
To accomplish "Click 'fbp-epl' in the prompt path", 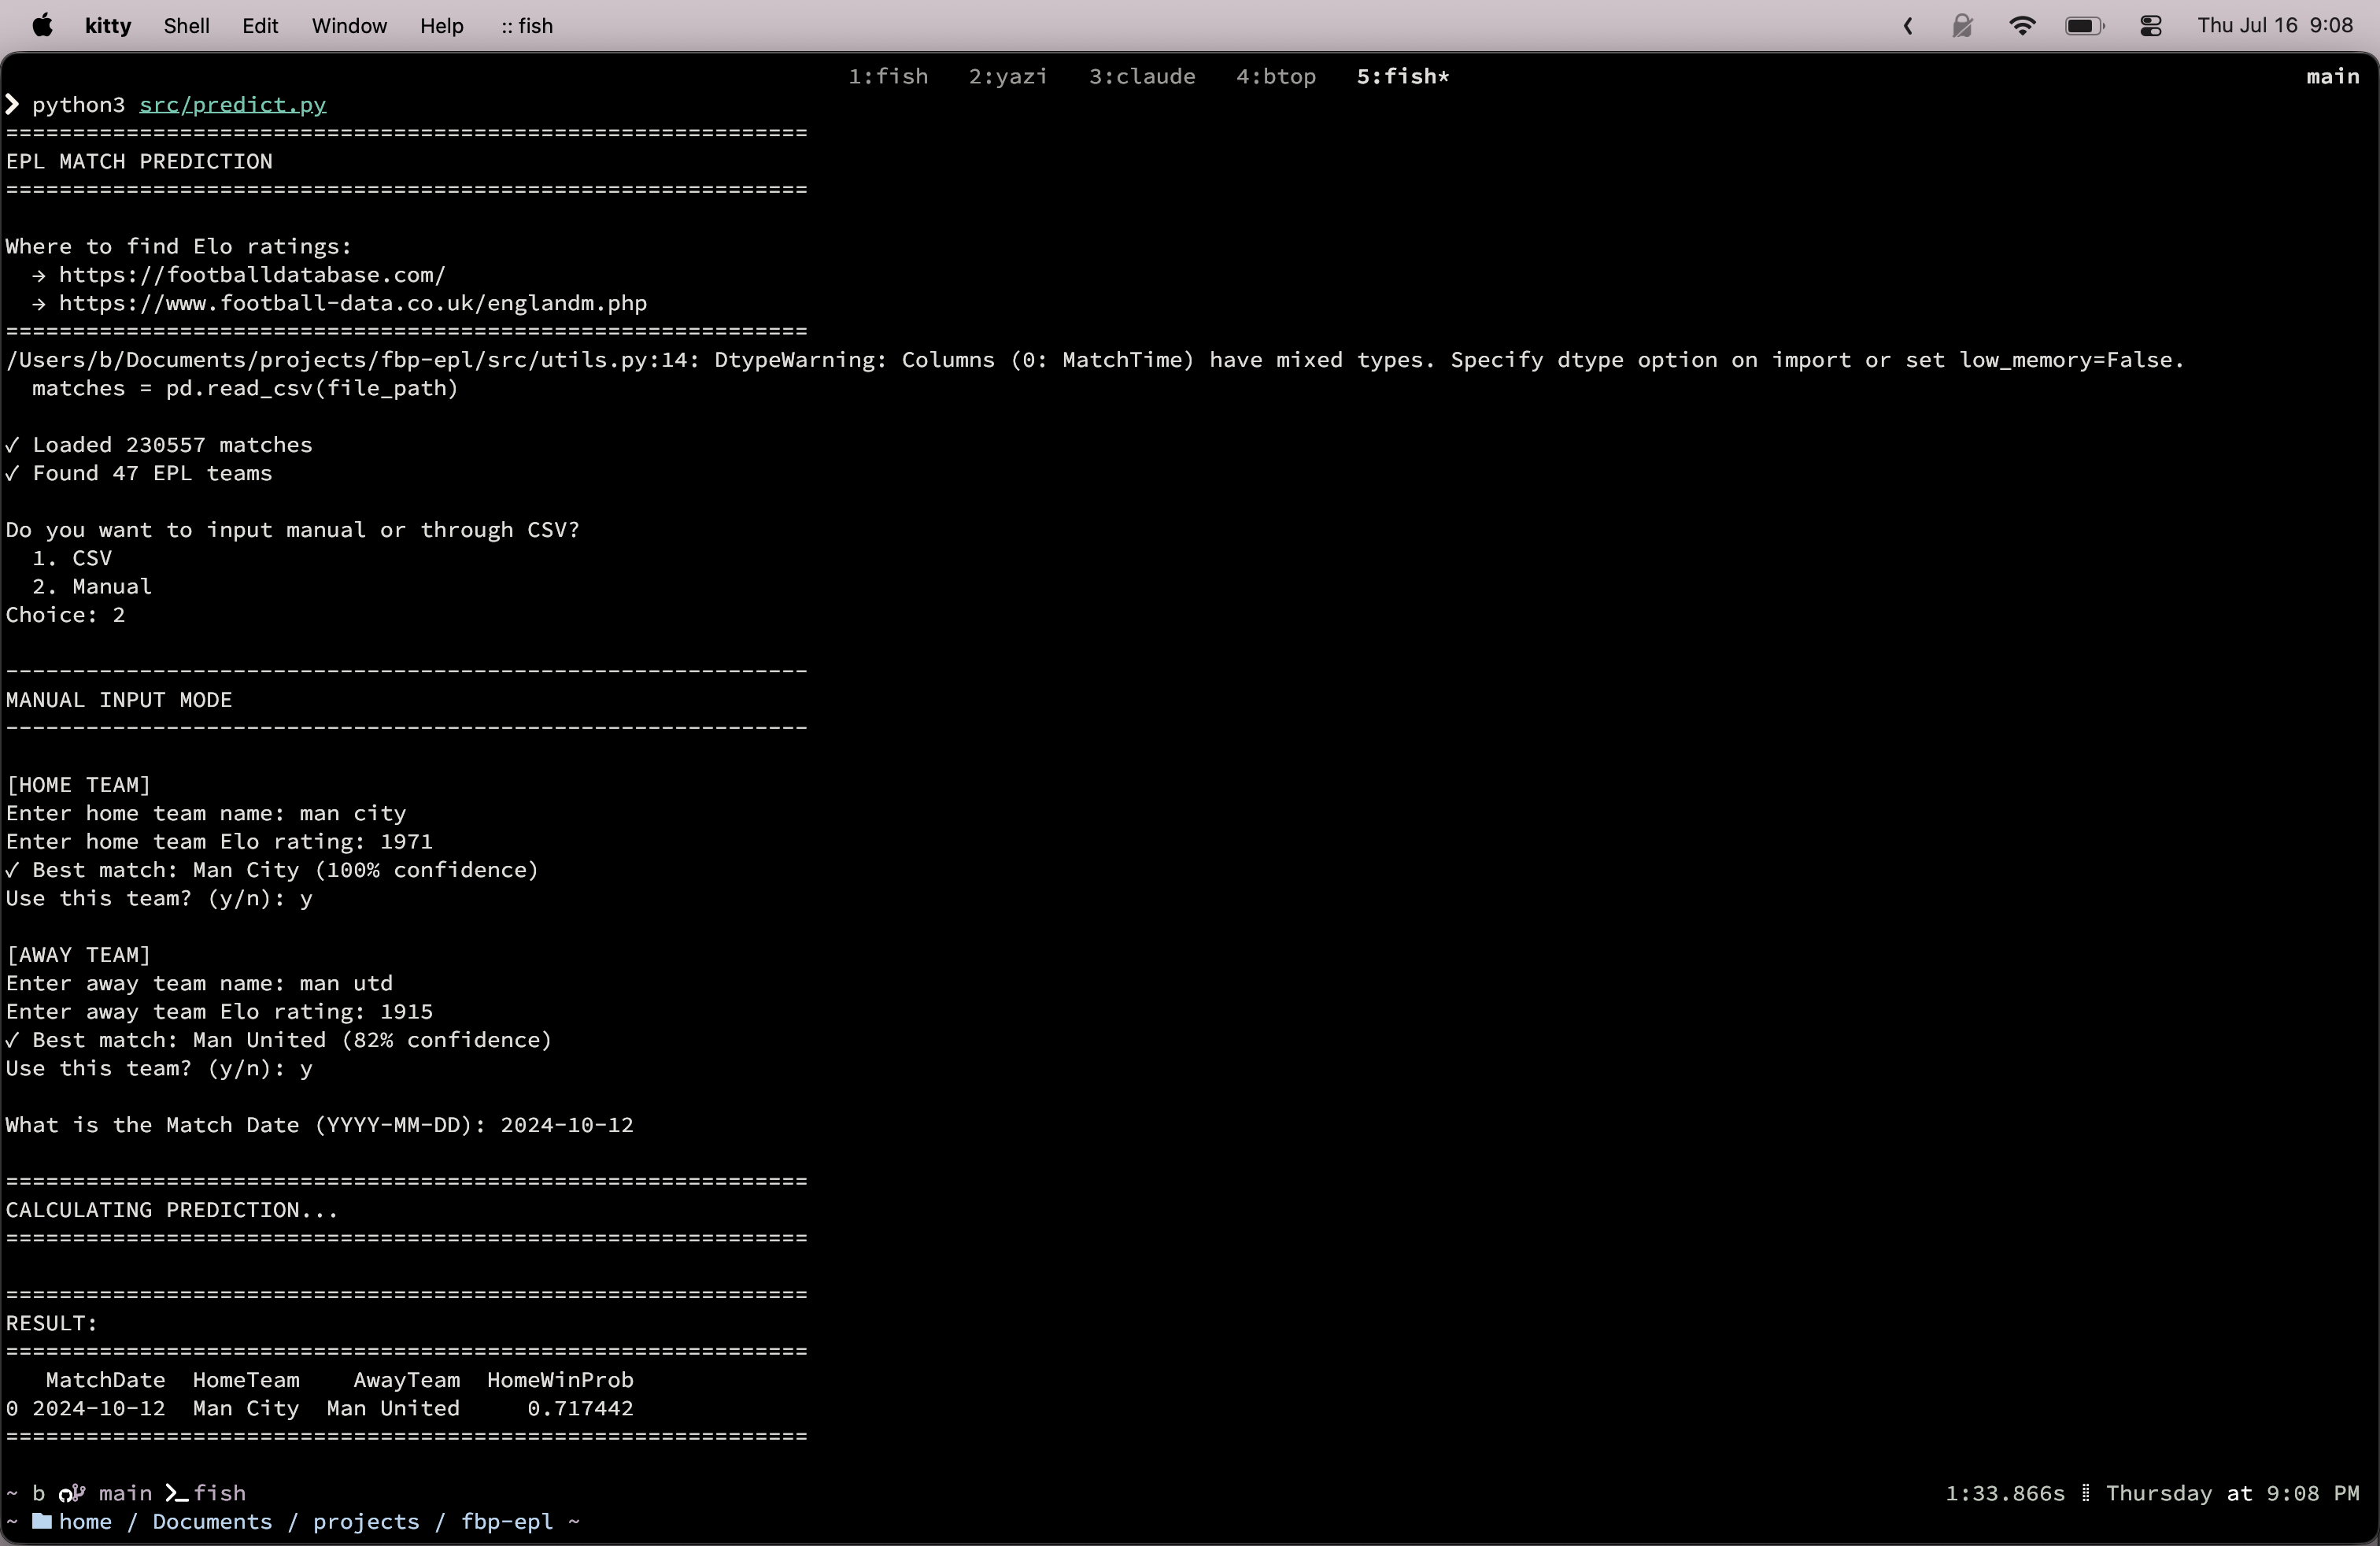I will point(507,1522).
